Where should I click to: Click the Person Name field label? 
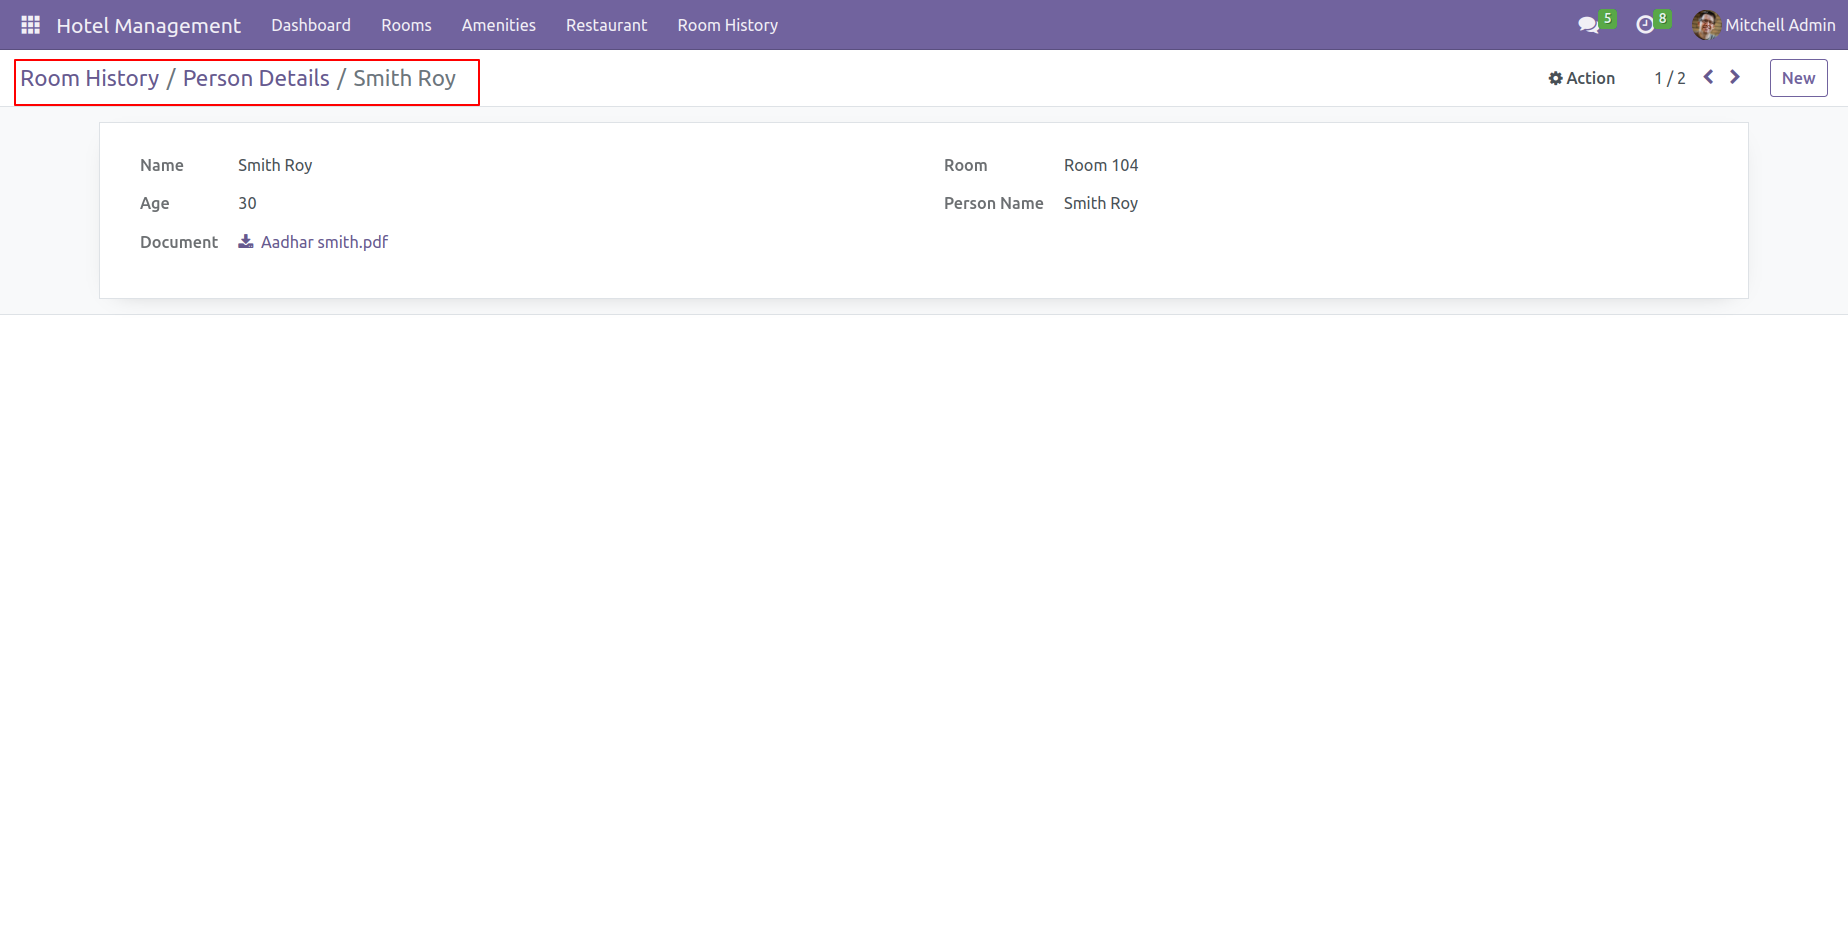(x=993, y=203)
